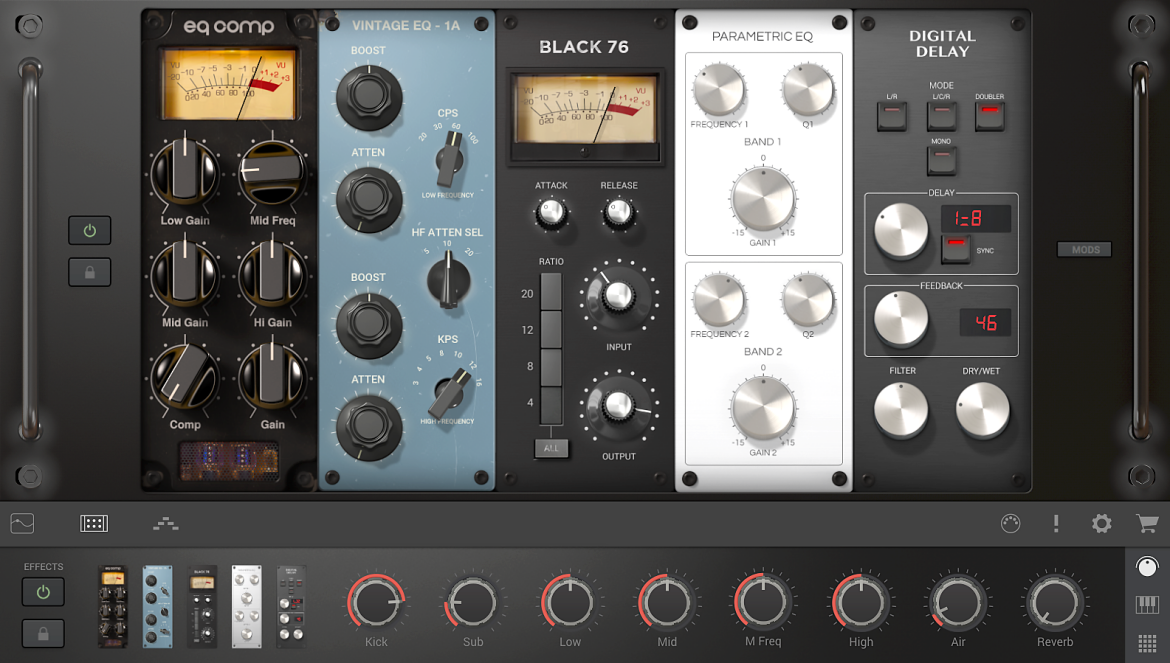The image size is (1170, 663).
Task: Select Digital Delay module thumbnail
Action: point(292,607)
